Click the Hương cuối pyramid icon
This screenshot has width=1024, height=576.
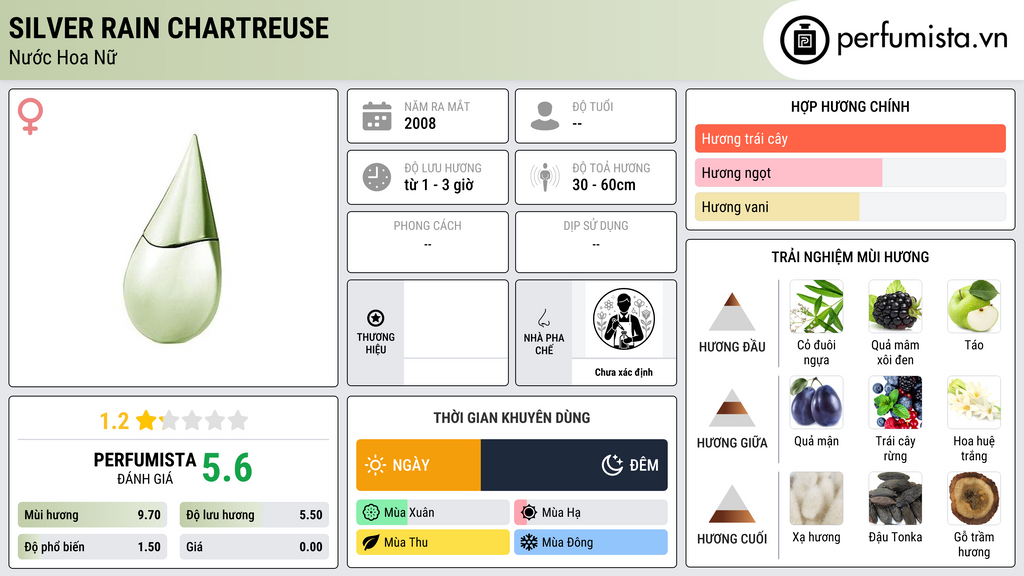click(732, 504)
